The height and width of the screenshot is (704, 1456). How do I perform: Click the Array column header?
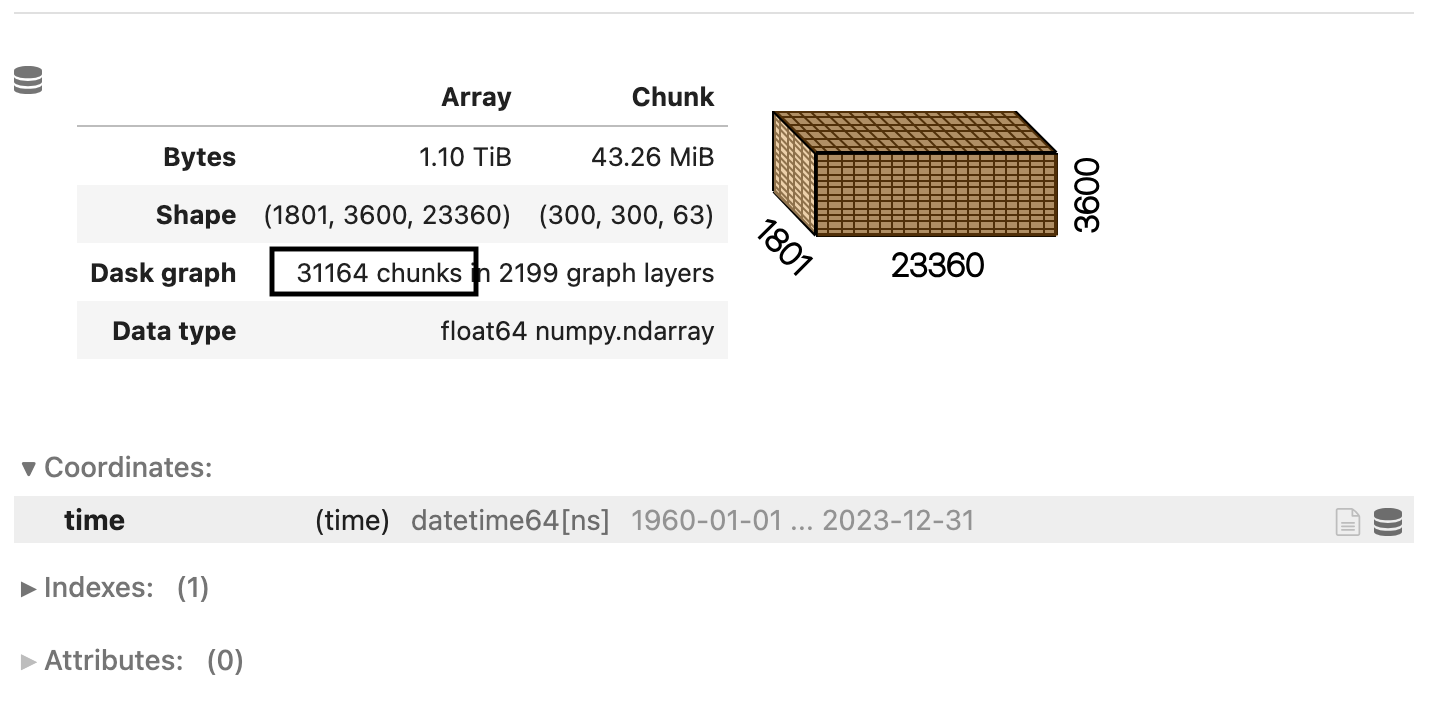tap(476, 97)
